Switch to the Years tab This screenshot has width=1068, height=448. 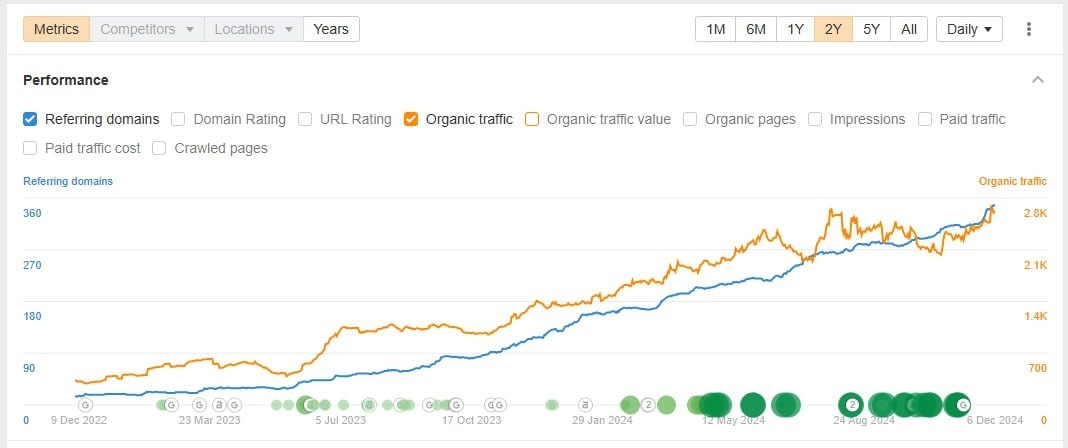(331, 29)
